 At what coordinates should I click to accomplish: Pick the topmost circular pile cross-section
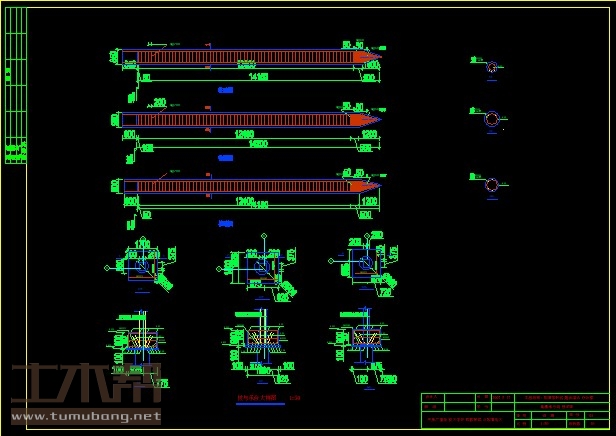click(492, 67)
